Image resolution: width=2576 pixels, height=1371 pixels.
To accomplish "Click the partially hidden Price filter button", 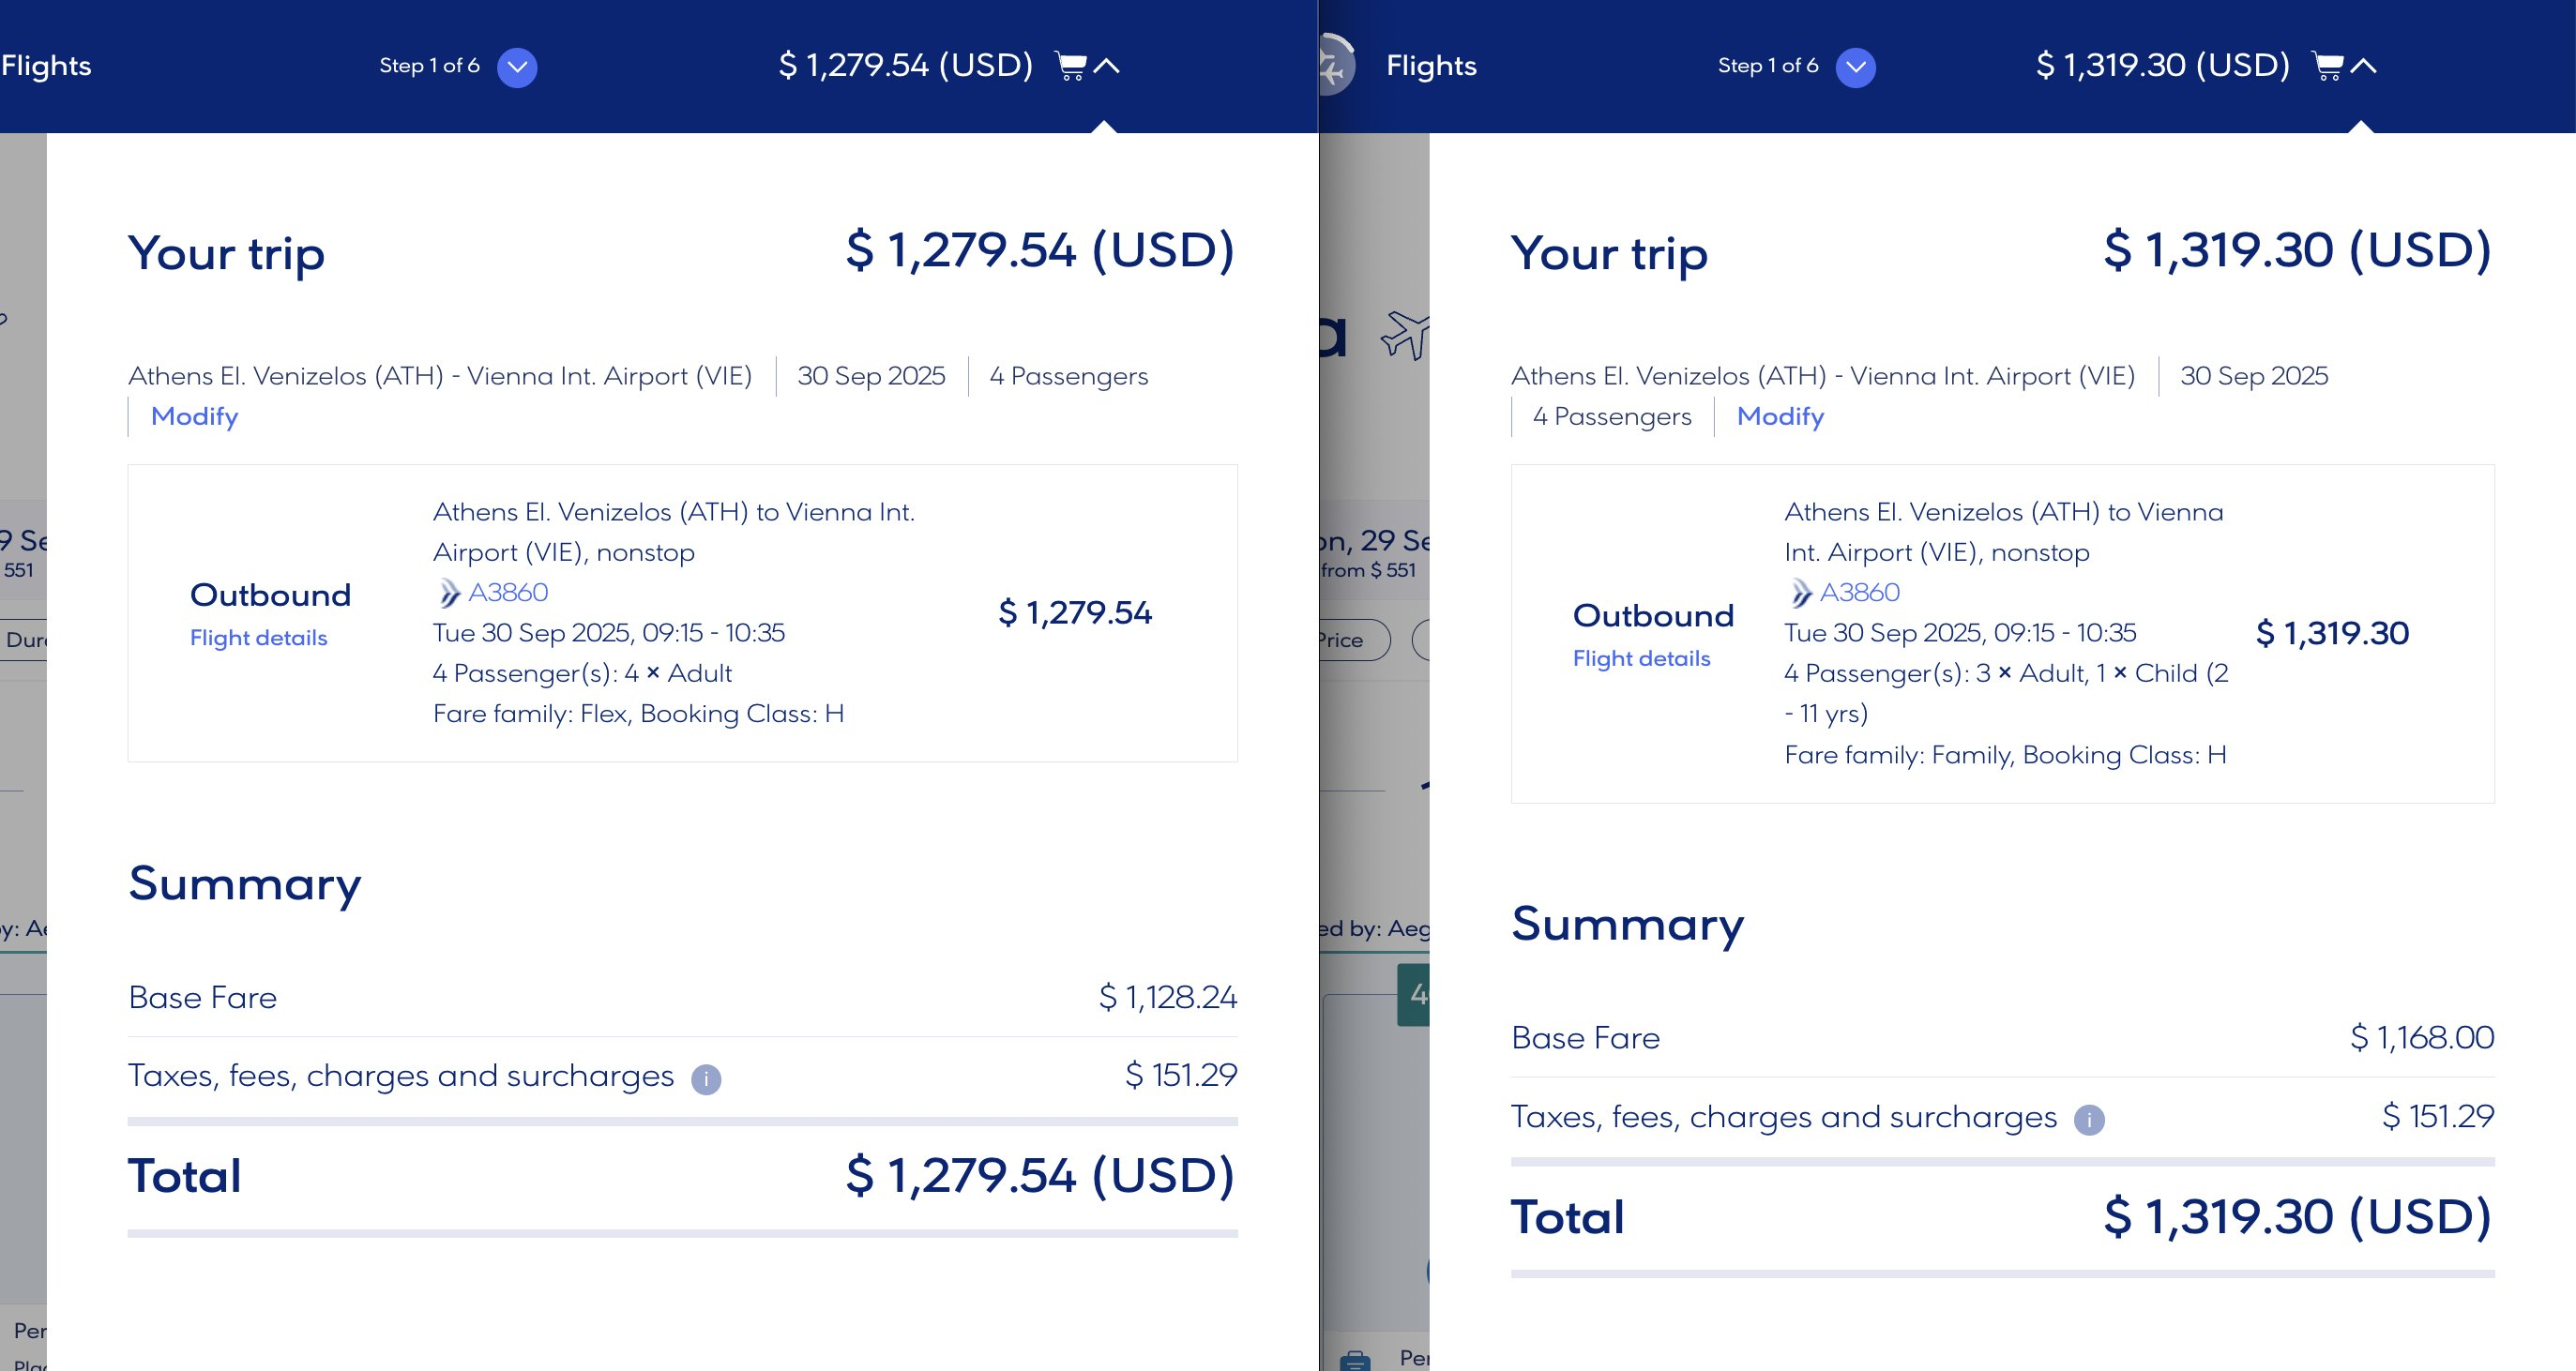I will pos(1348,640).
